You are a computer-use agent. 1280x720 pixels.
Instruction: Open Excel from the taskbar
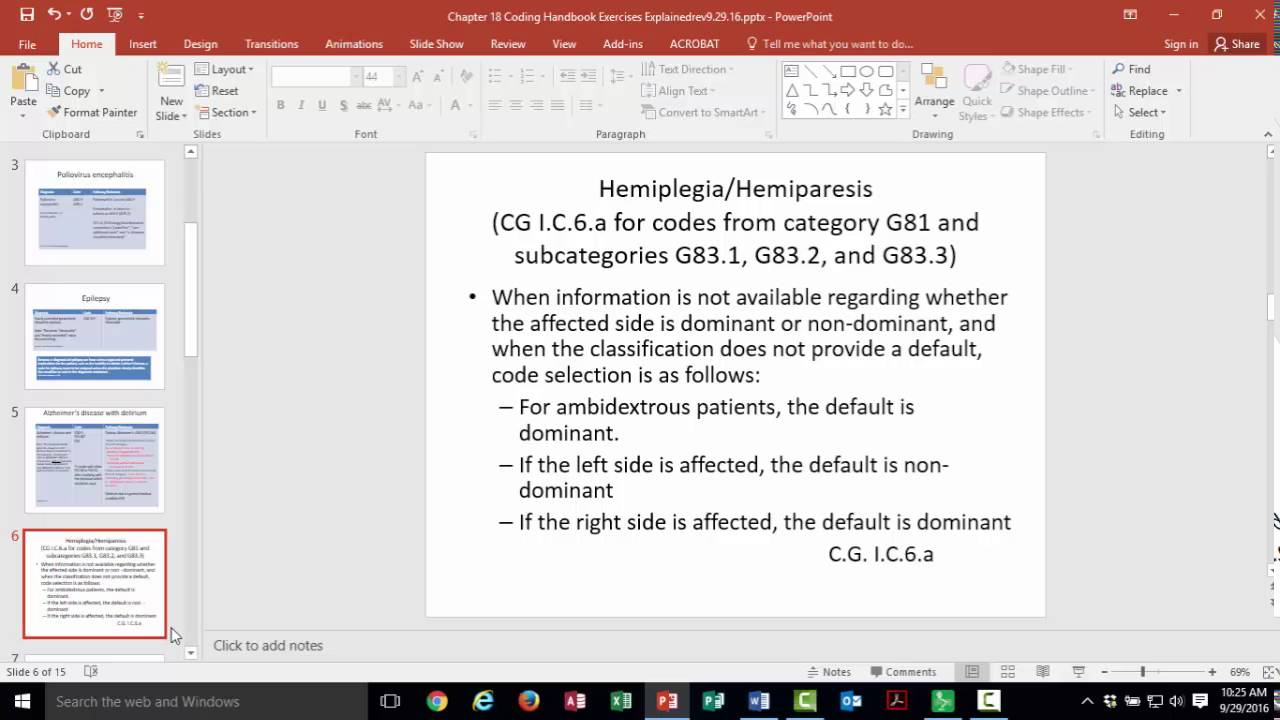(621, 701)
